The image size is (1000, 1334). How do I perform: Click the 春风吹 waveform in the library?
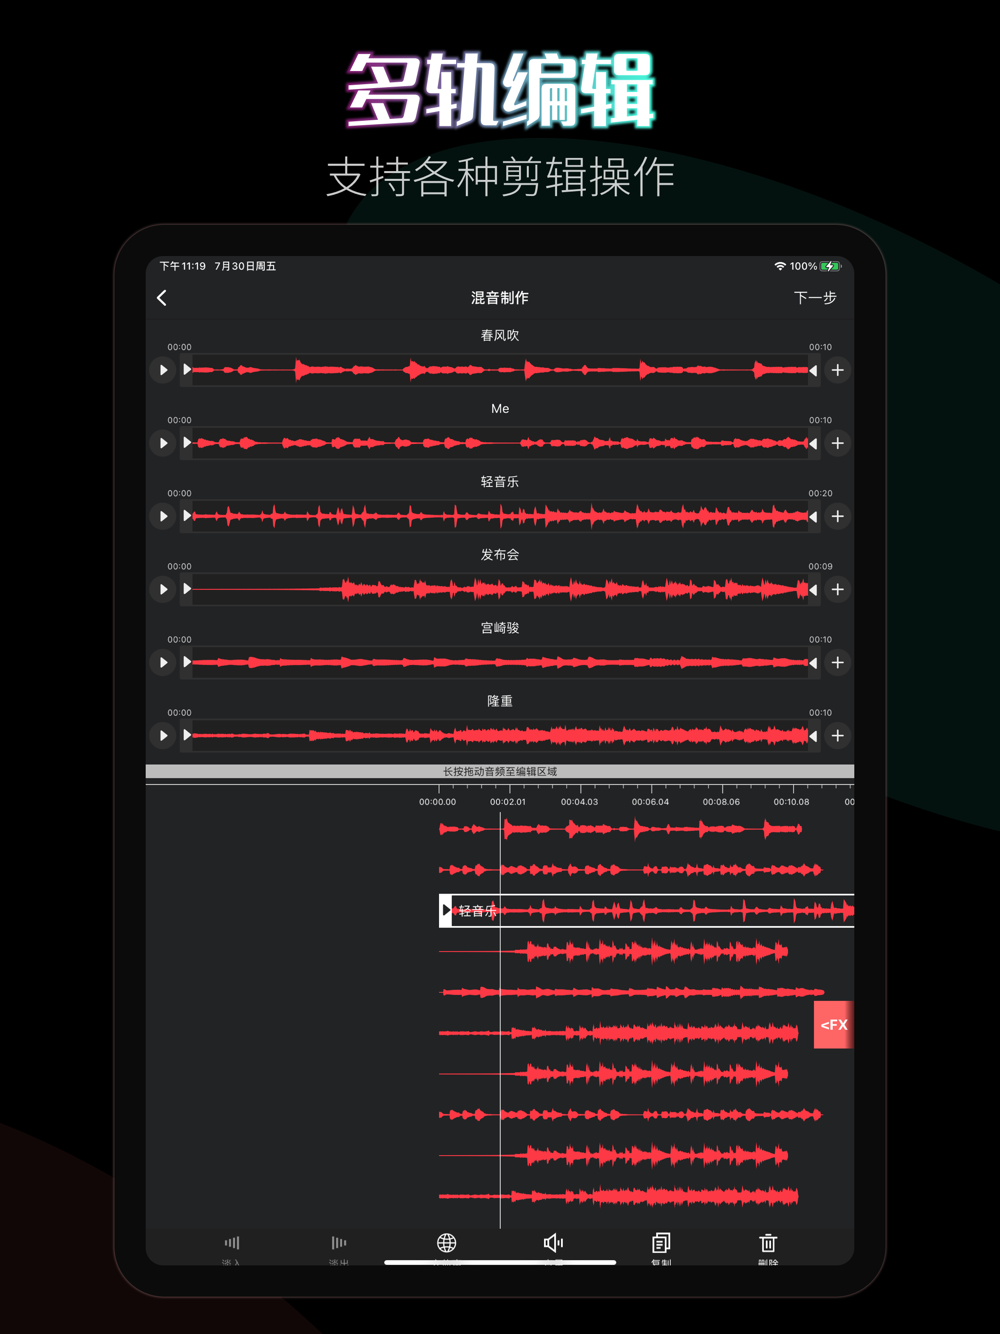click(x=500, y=370)
